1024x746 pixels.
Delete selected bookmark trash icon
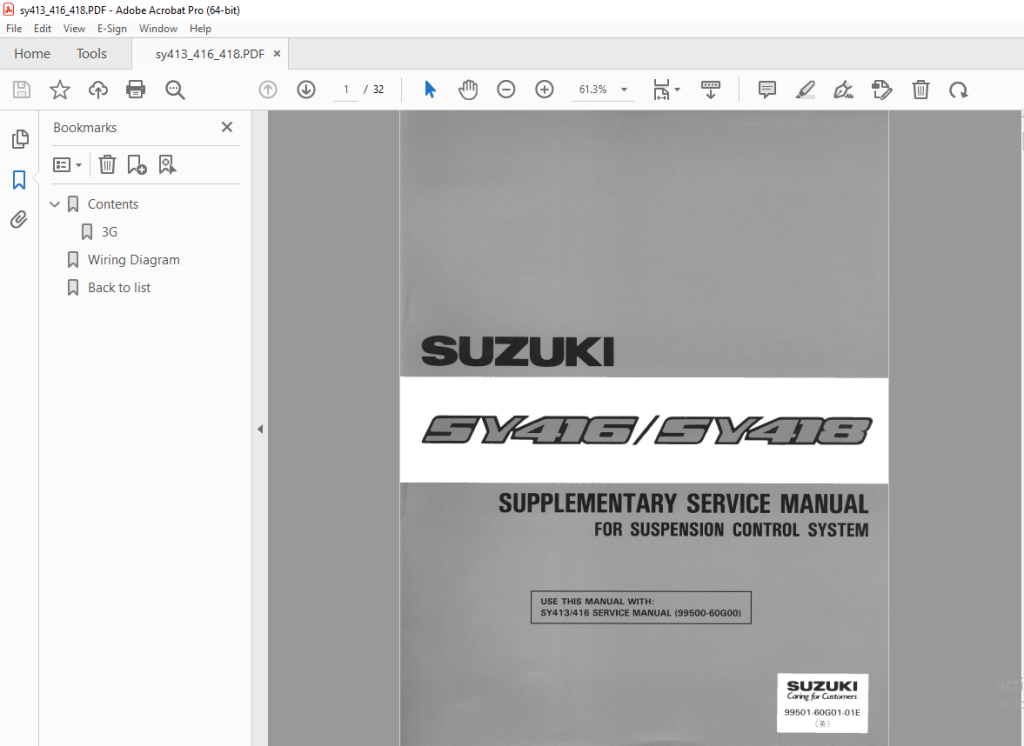107,165
